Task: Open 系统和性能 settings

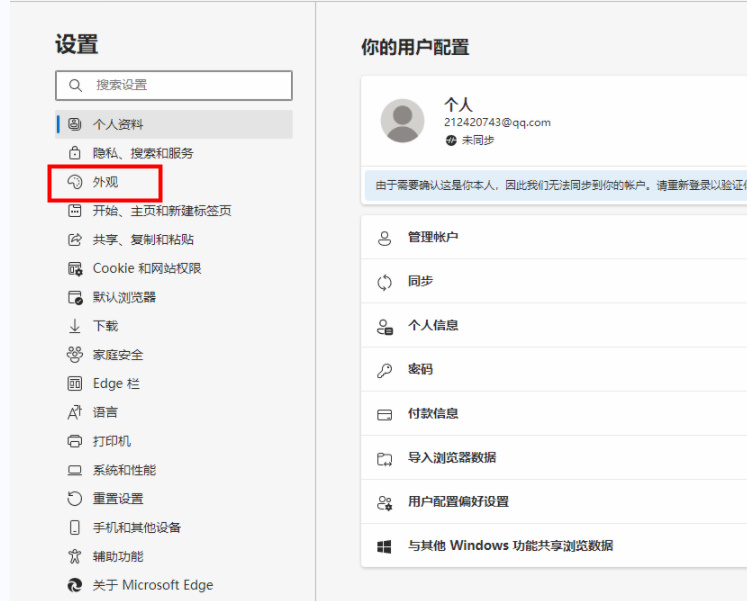Action: coord(174,470)
